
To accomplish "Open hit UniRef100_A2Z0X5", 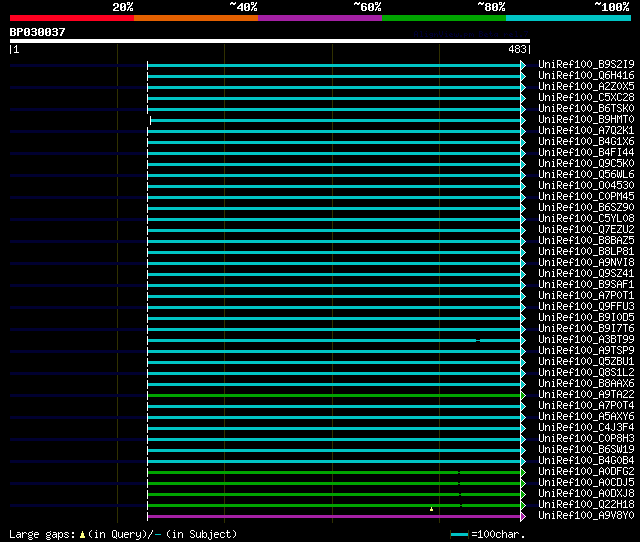I will (586, 87).
